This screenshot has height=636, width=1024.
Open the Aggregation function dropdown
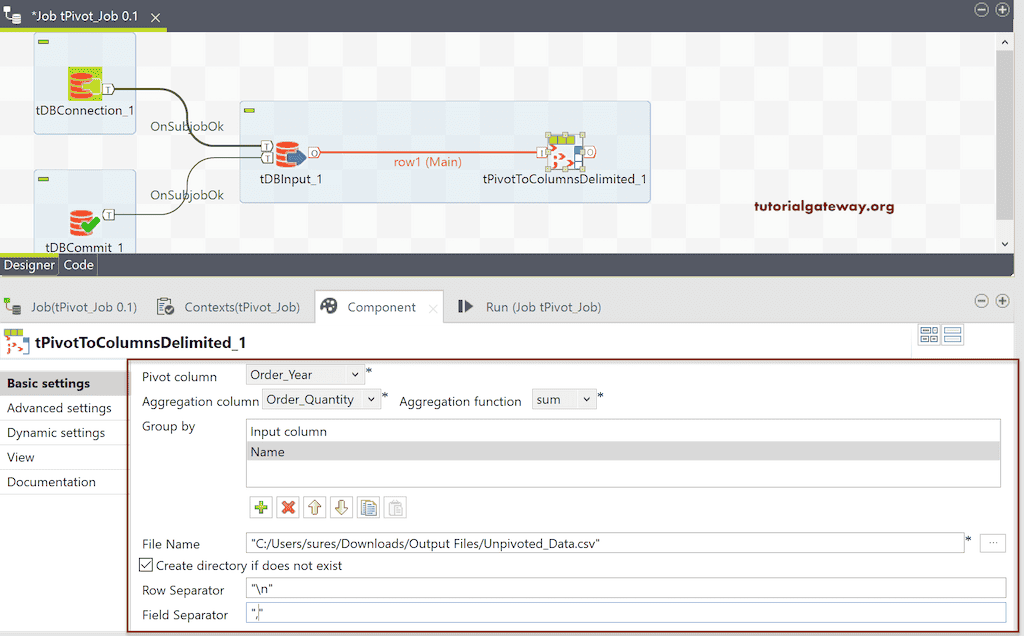[586, 400]
